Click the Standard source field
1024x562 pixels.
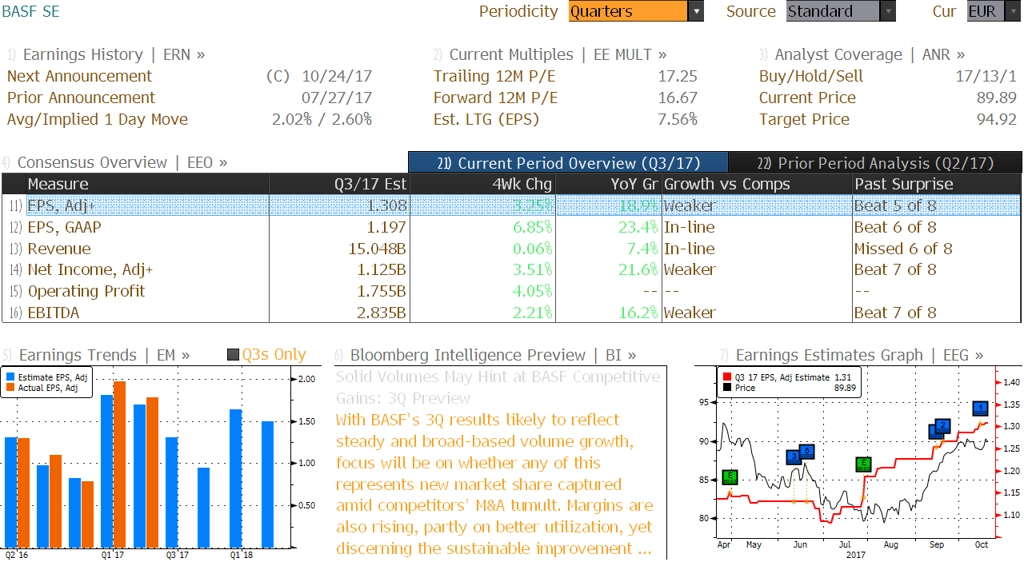click(833, 11)
